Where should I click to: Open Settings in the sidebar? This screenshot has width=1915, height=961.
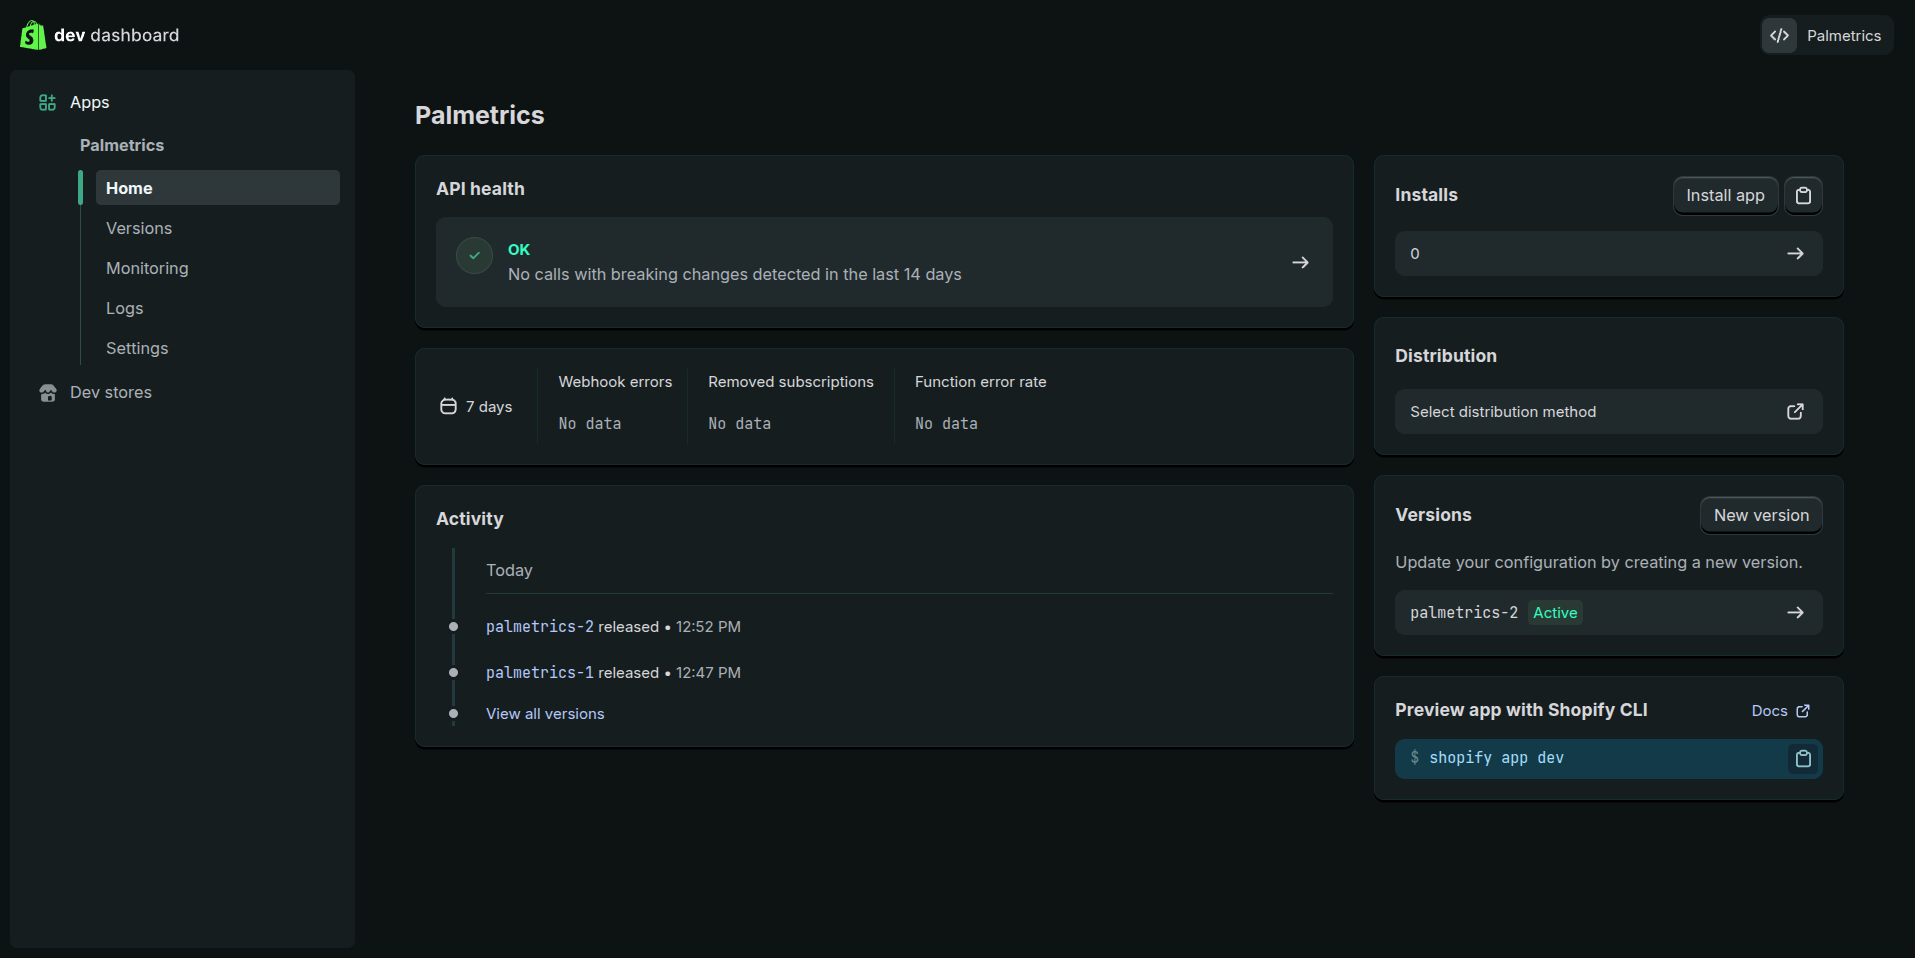(137, 349)
